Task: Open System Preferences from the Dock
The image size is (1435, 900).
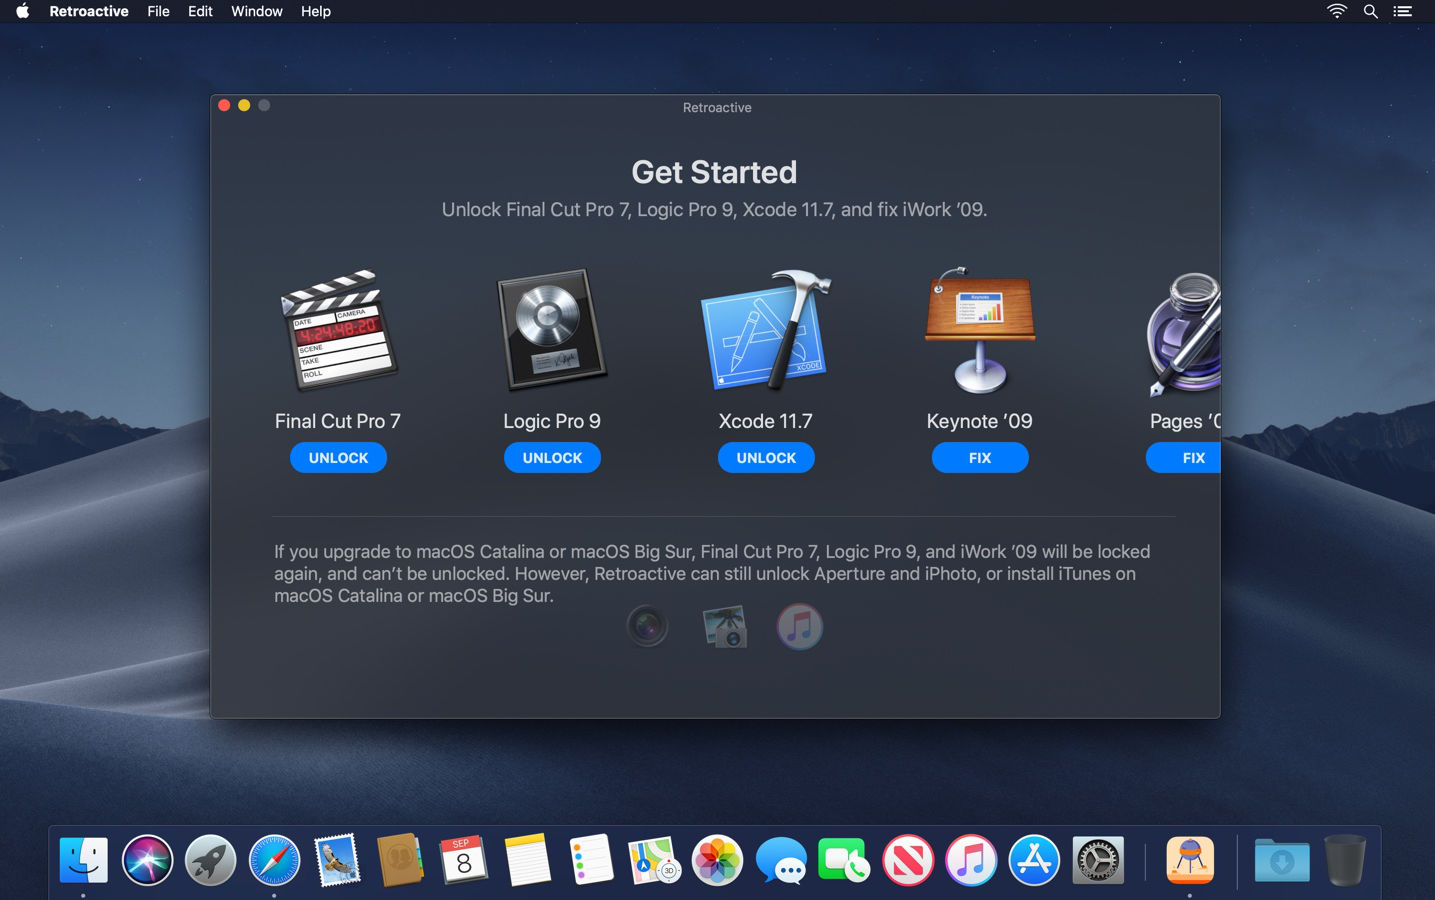Action: 1097,859
